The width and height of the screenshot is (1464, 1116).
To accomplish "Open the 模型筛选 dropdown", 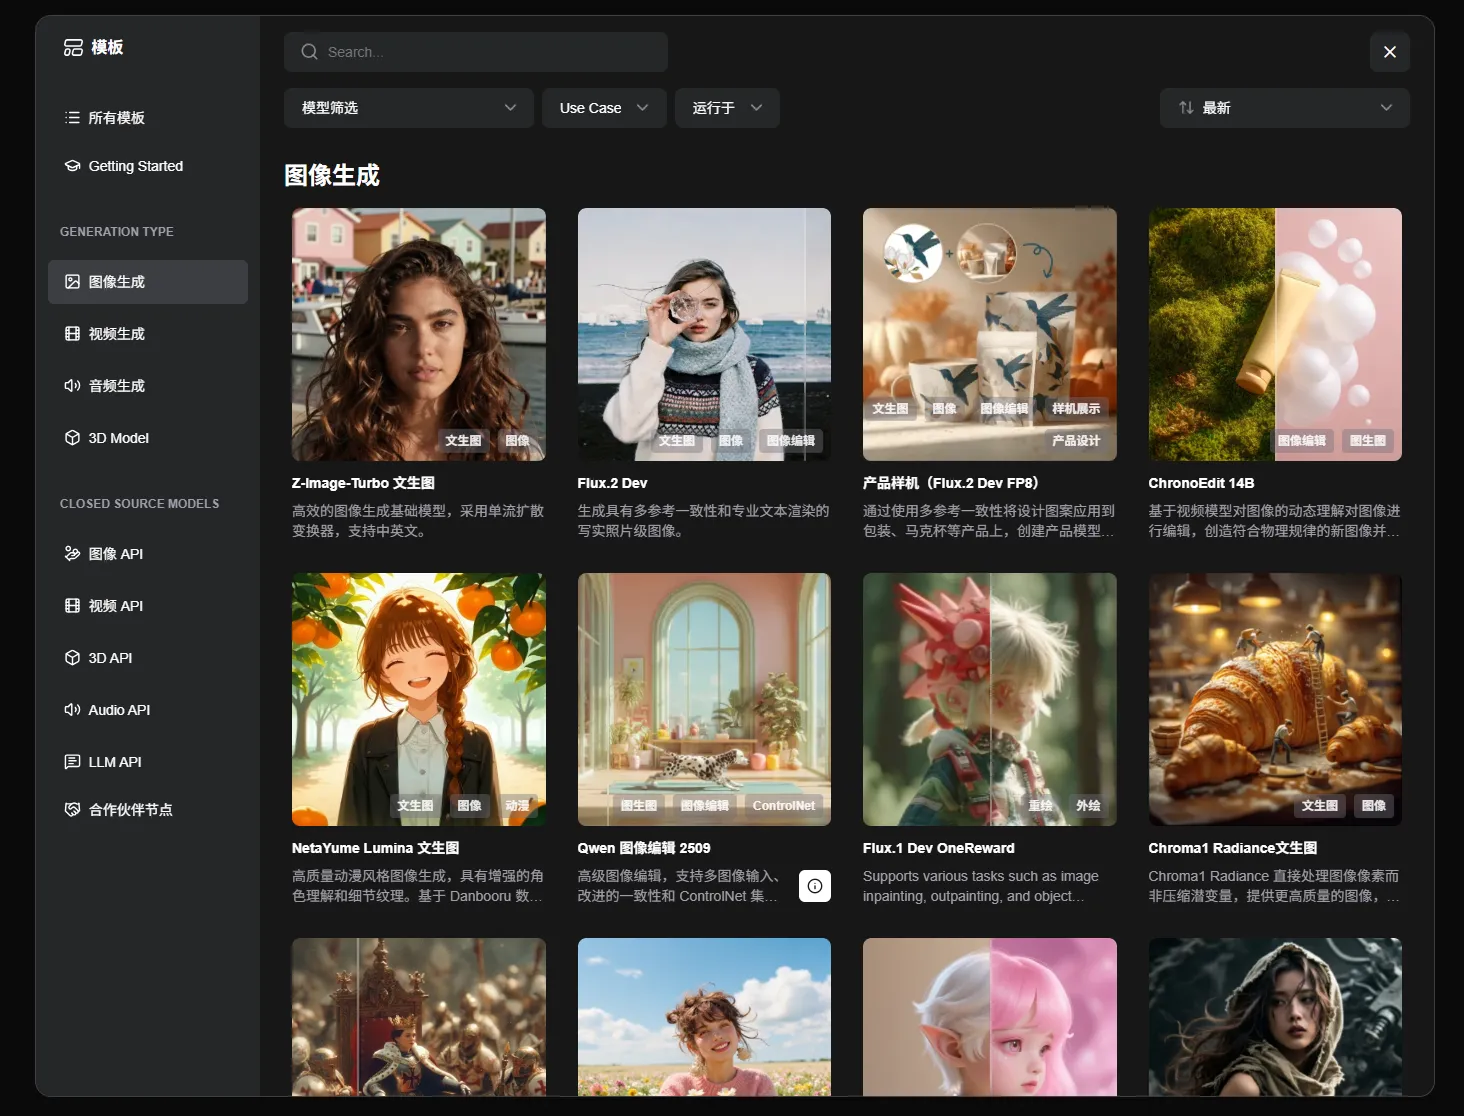I will pos(409,108).
